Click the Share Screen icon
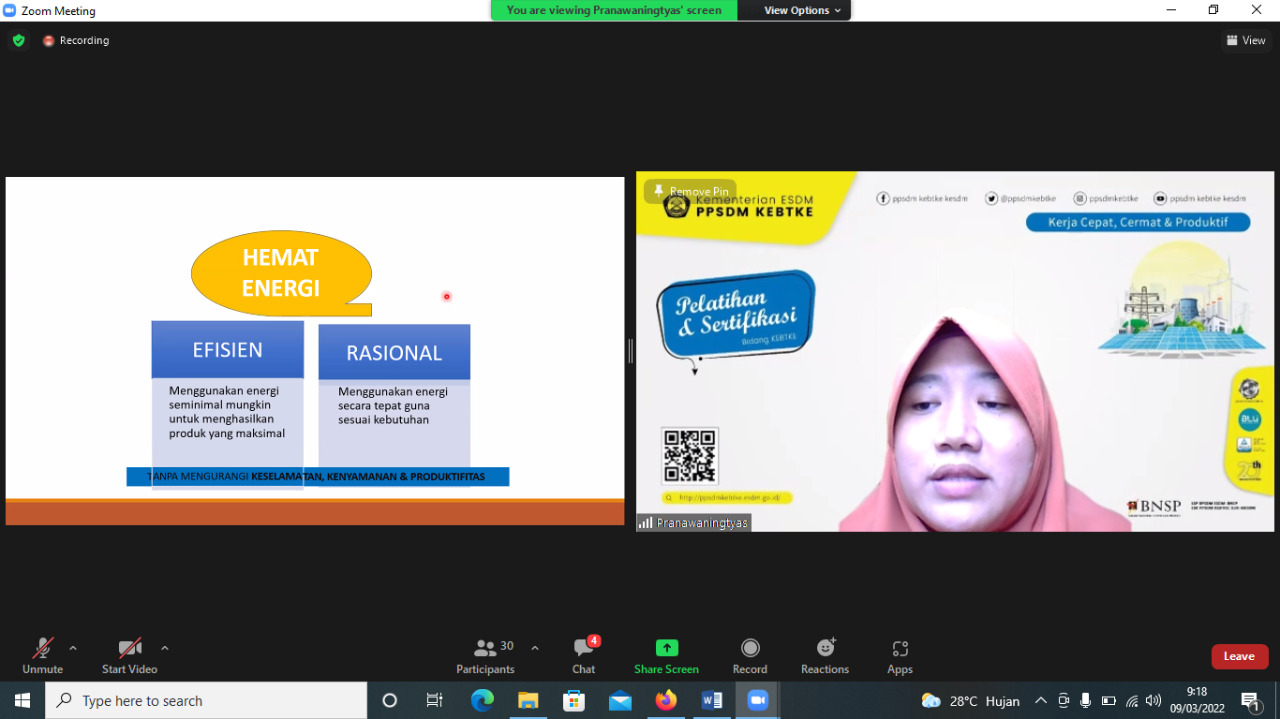The height and width of the screenshot is (719, 1280). pos(666,648)
